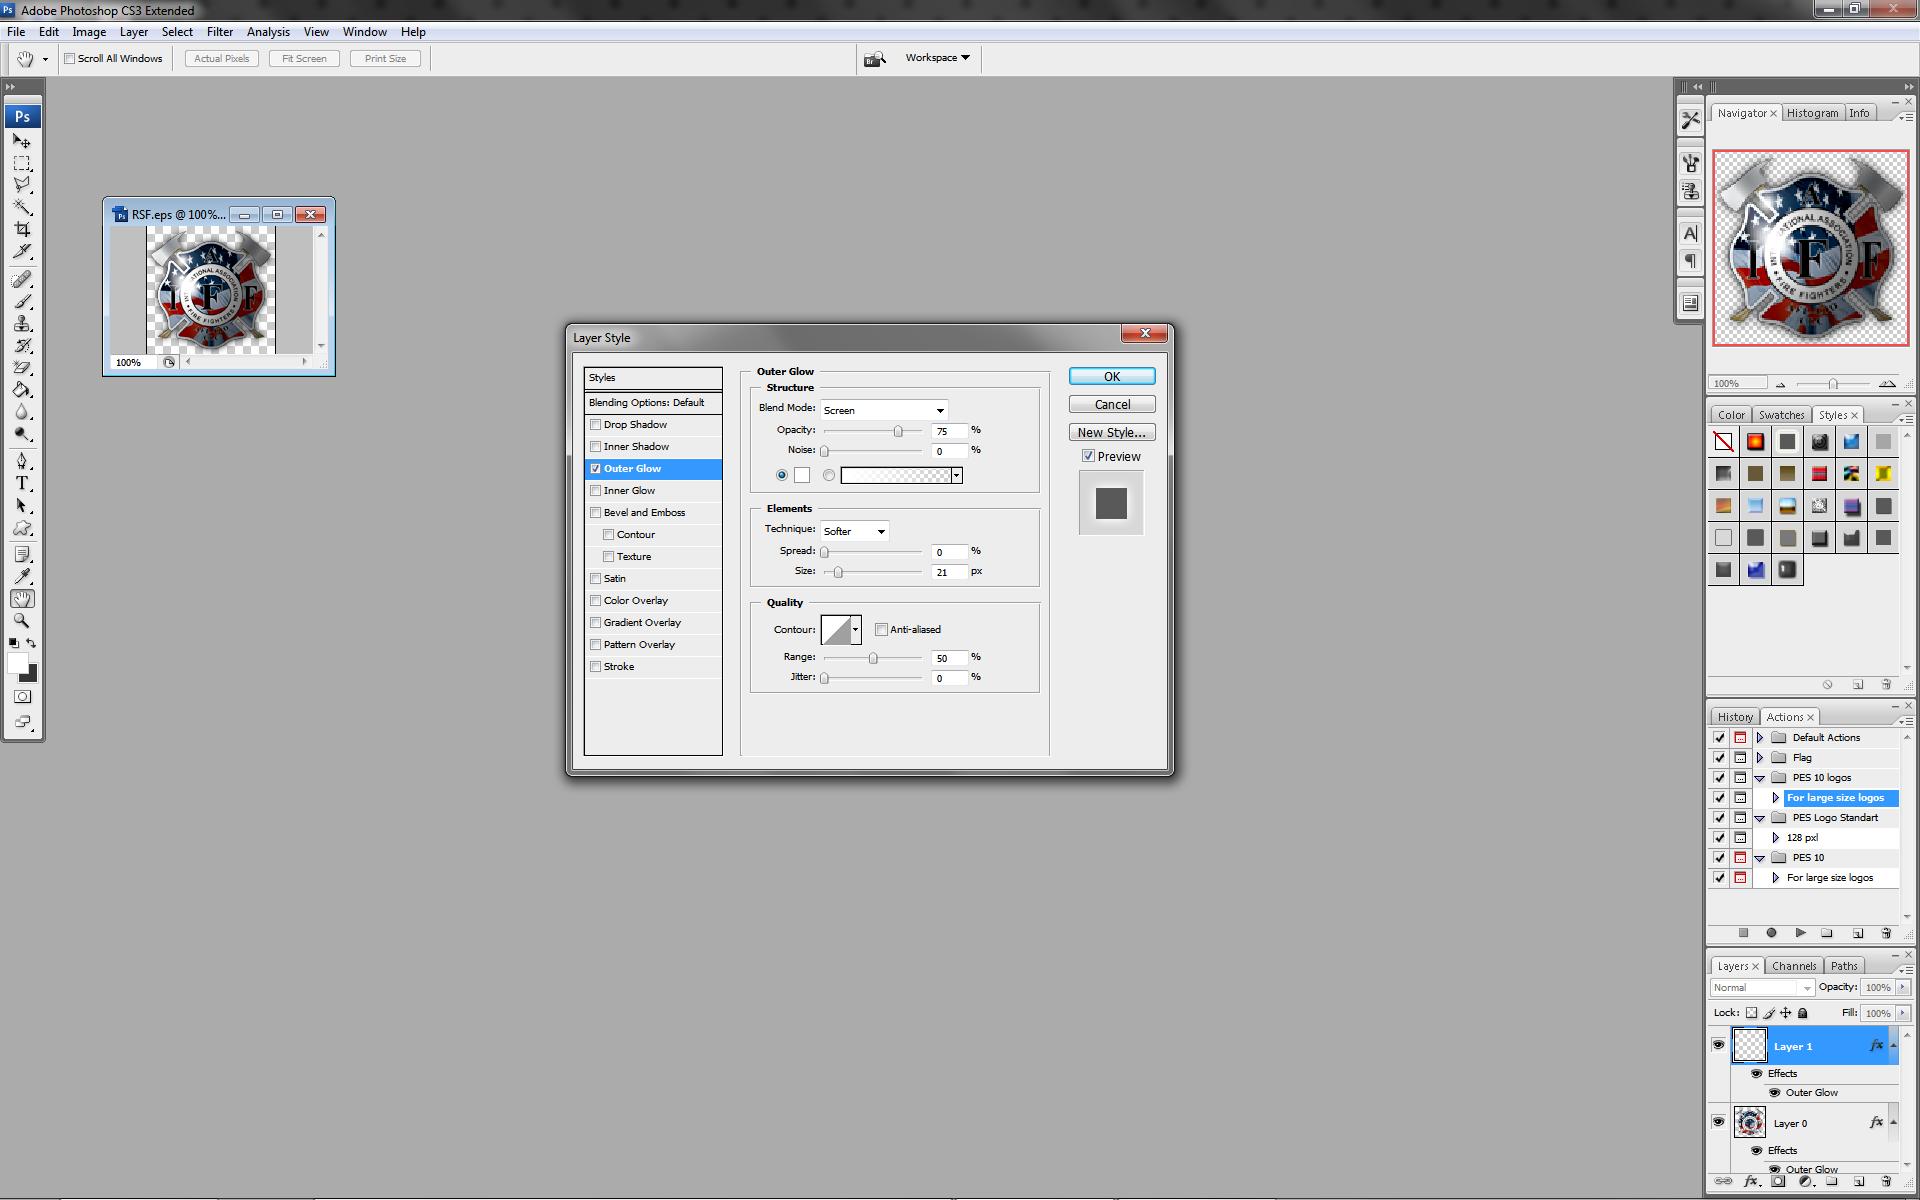Click the Print Size button
This screenshot has width=1920, height=1200.
(385, 59)
